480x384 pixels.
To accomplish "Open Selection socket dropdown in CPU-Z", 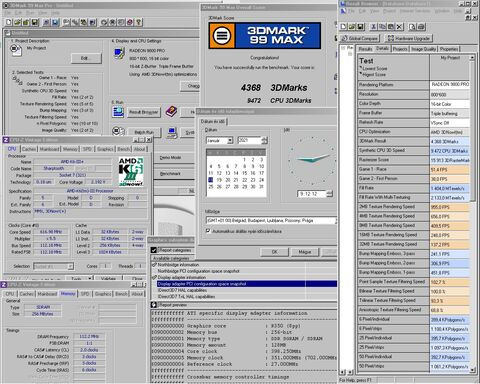I will (70, 266).
